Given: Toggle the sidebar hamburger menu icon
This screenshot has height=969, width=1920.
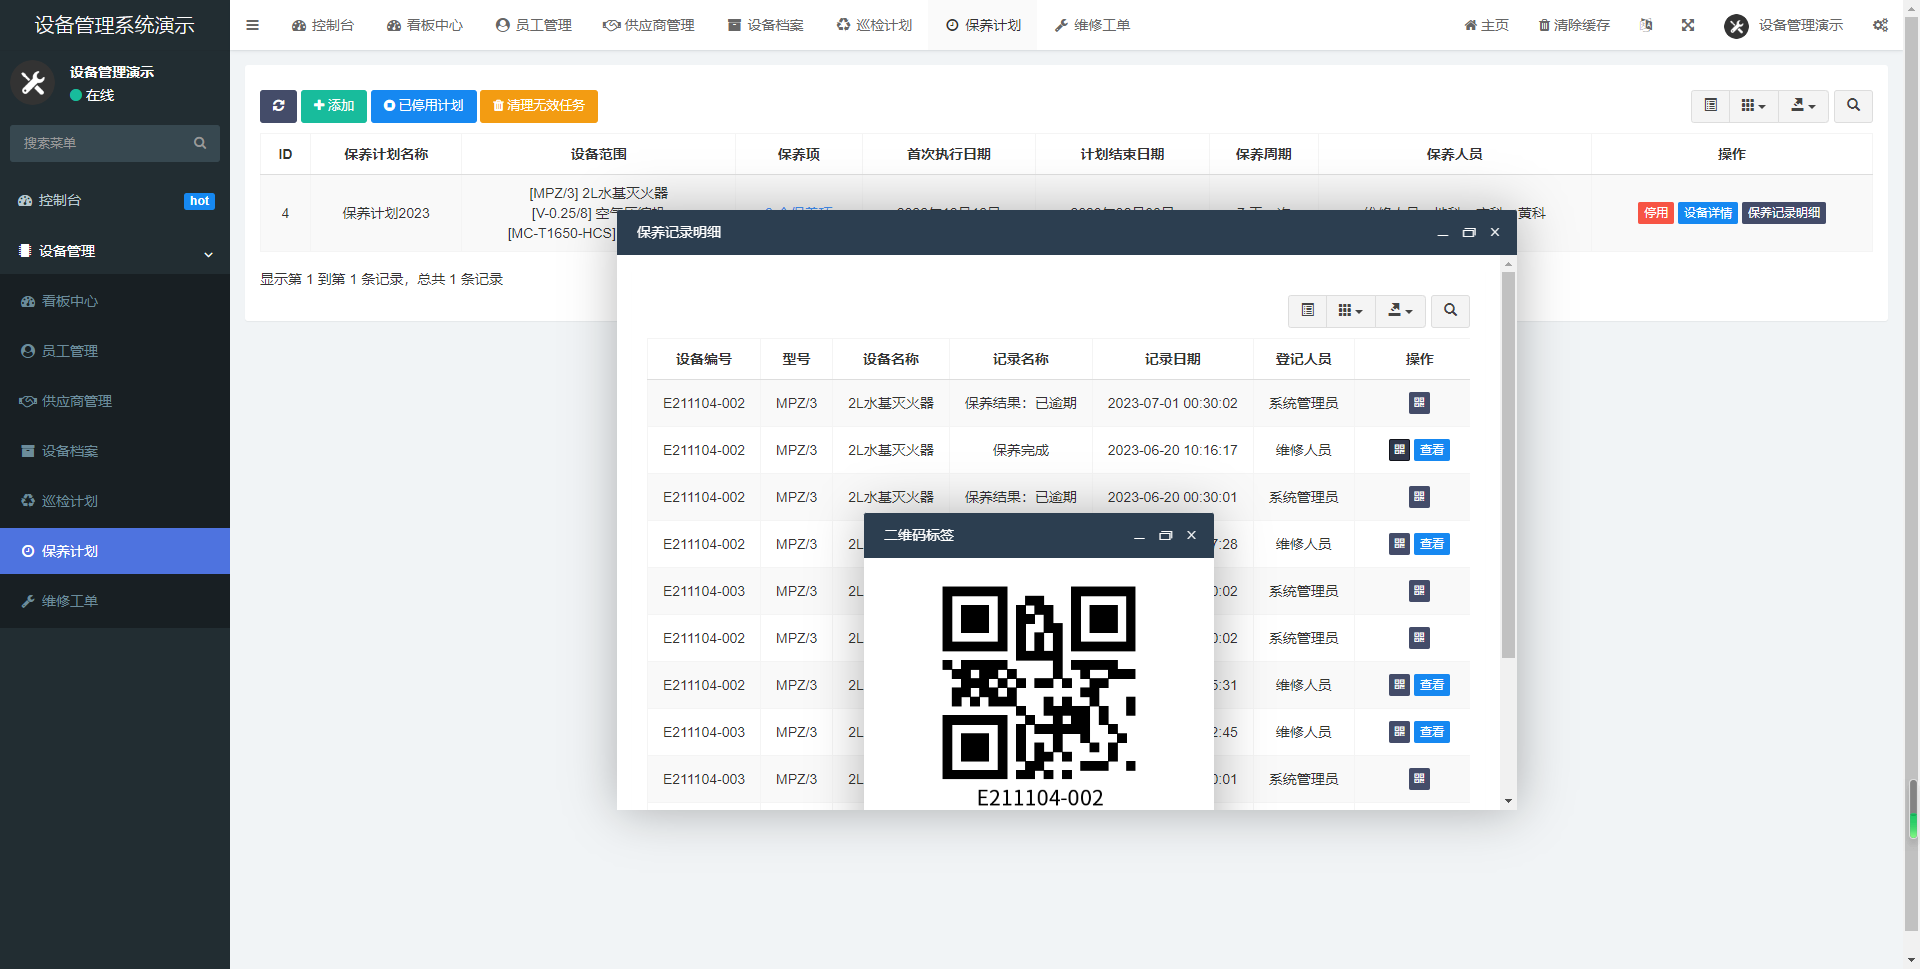Looking at the screenshot, I should pyautogui.click(x=252, y=25).
